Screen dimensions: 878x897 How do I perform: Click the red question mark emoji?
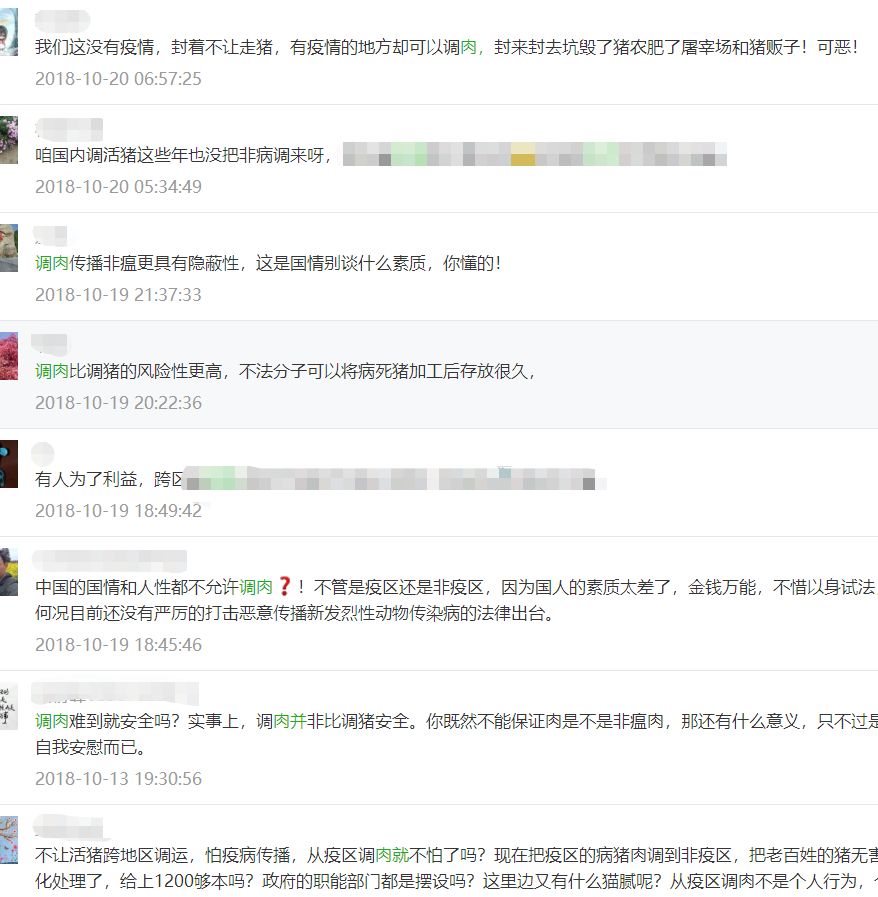[x=284, y=586]
